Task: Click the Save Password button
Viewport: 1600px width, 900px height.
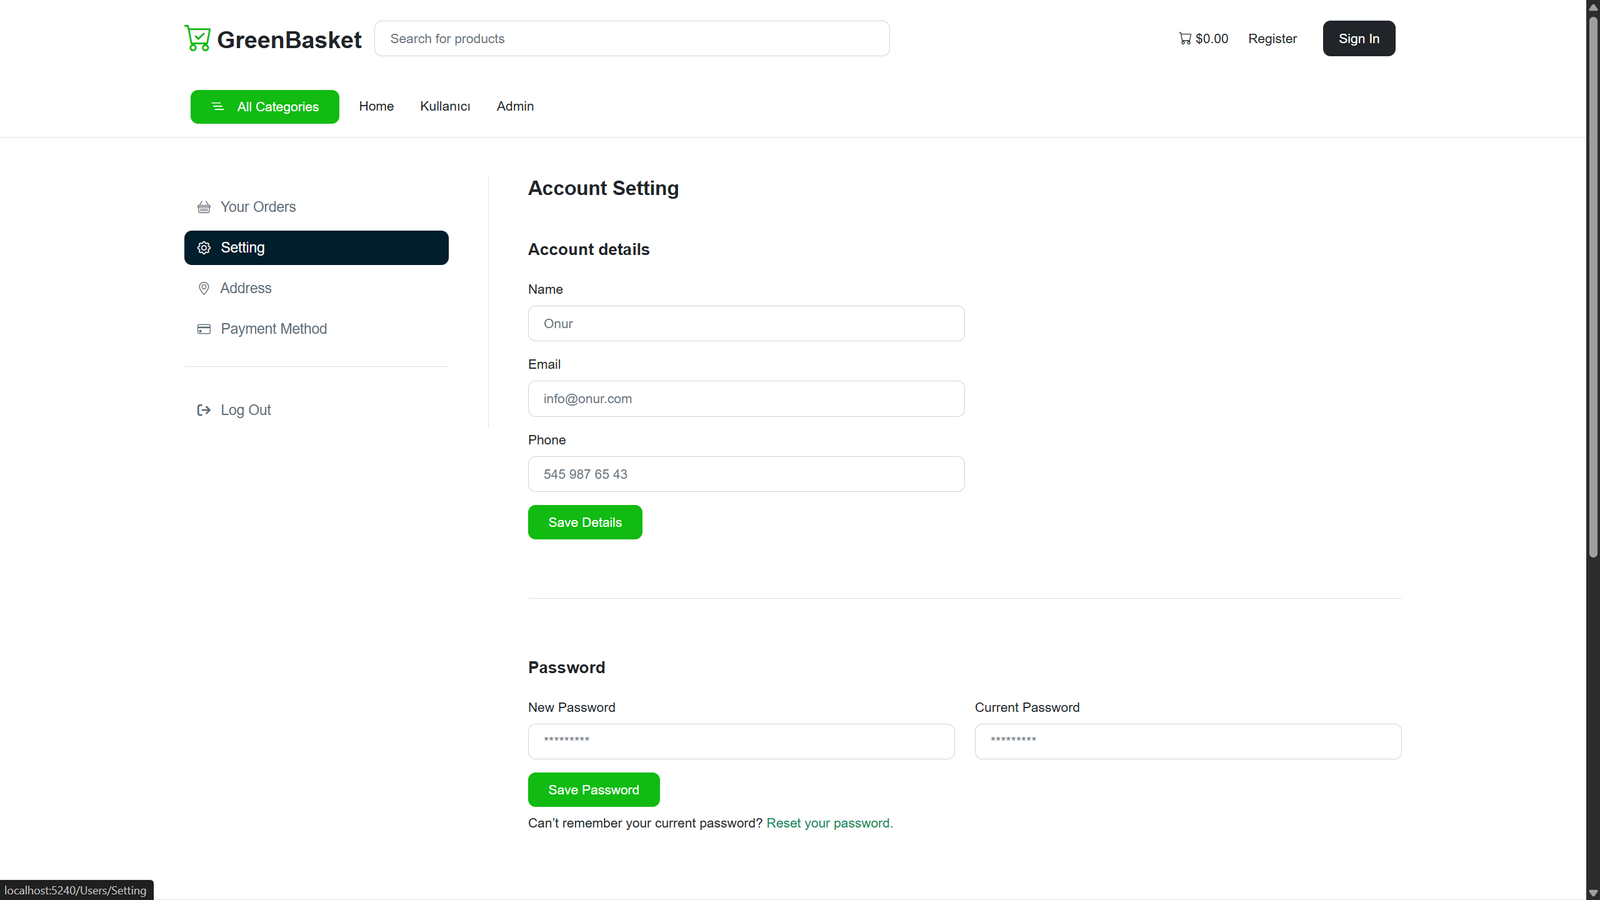Action: click(594, 790)
